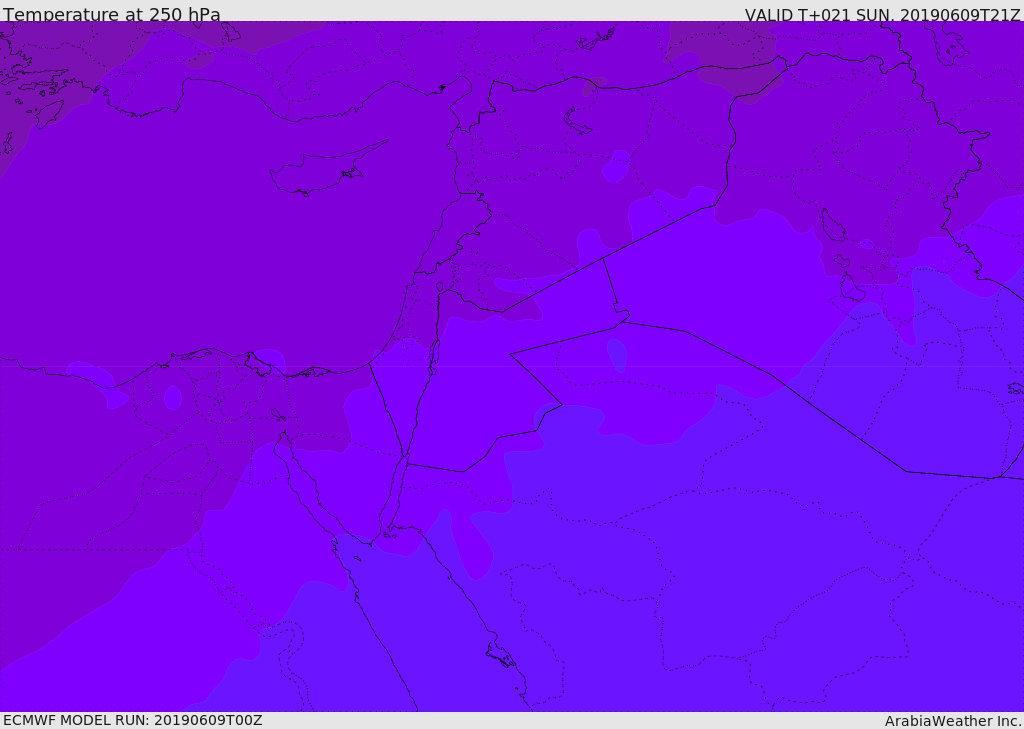Click the 'VALID T+021 SUN' timestamp text
Image resolution: width=1024 pixels, height=729 pixels.
pyautogui.click(x=882, y=15)
